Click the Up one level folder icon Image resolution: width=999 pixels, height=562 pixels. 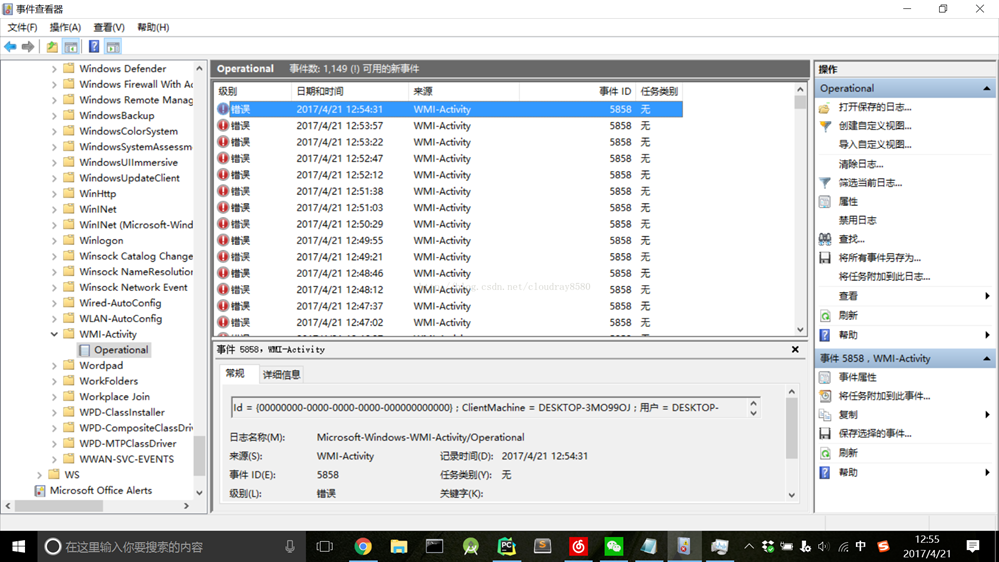(52, 47)
